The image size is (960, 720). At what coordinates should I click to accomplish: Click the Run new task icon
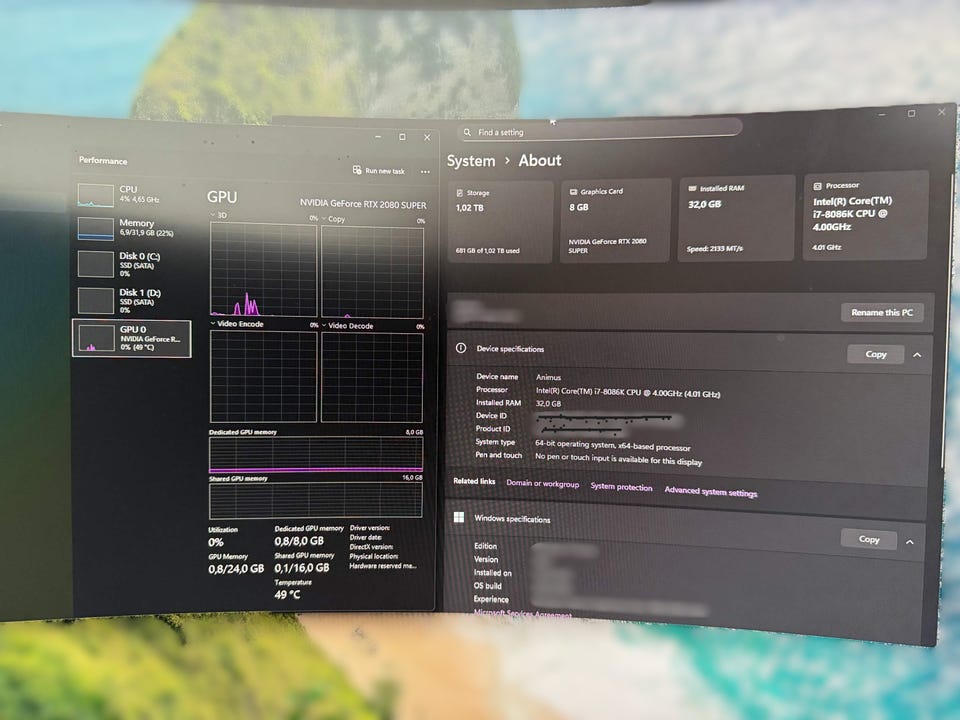tap(357, 170)
